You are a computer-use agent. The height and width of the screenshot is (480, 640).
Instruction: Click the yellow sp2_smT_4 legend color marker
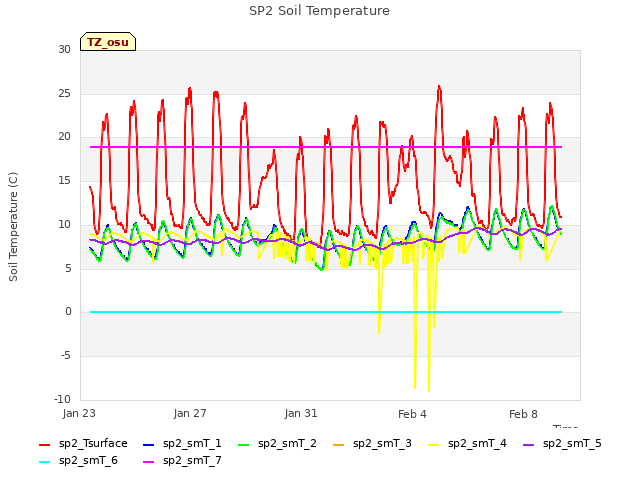tap(433, 444)
